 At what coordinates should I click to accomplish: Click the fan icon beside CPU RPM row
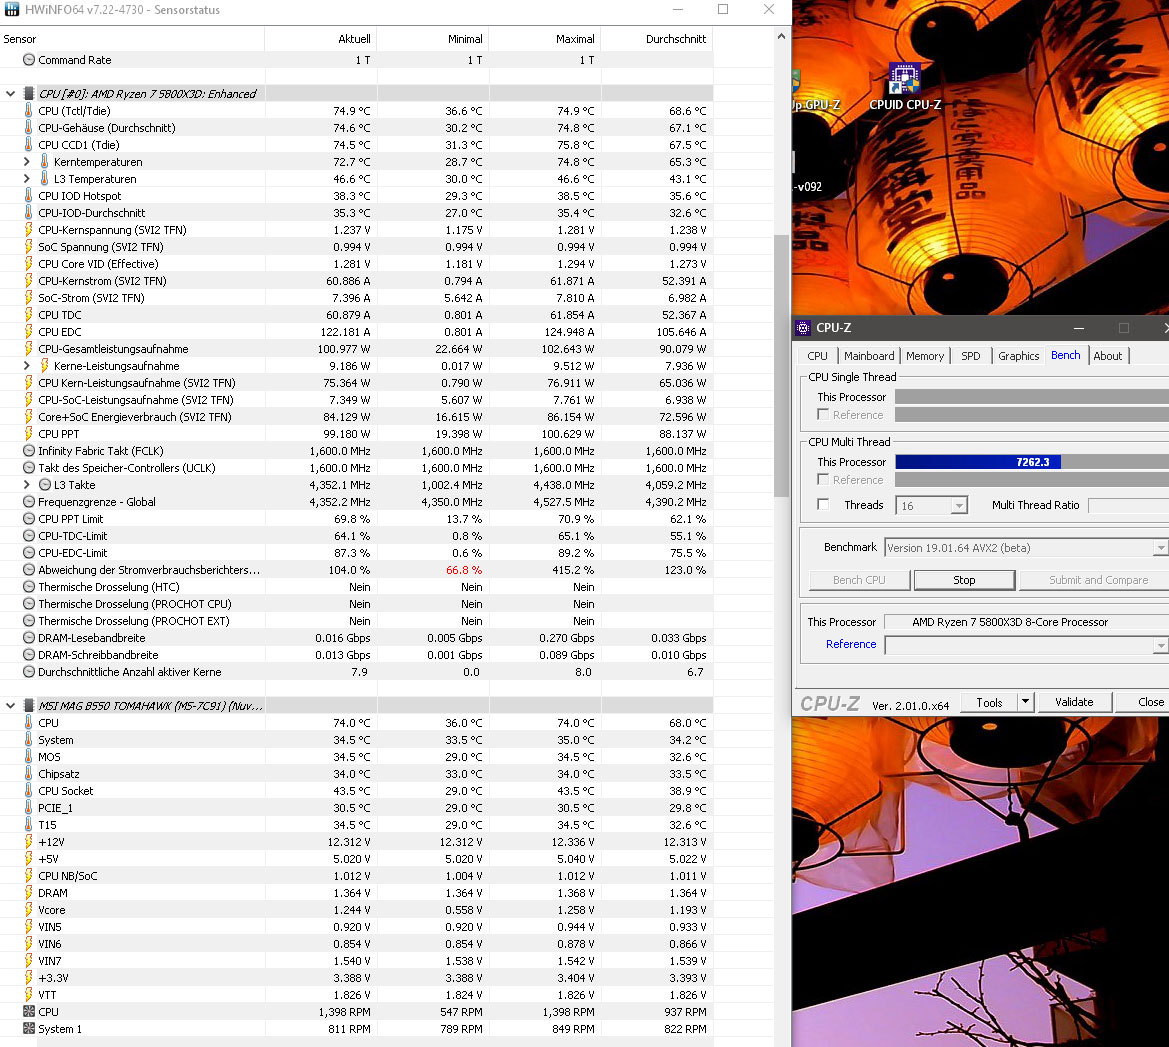[x=28, y=1012]
